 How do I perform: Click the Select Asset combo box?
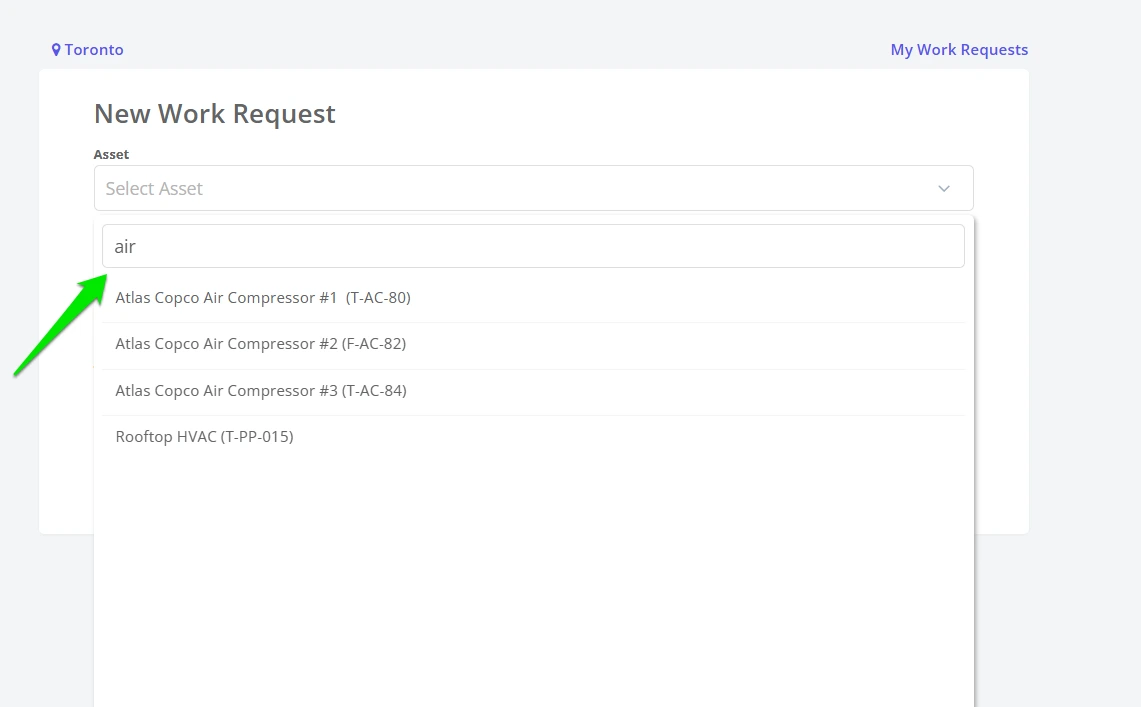(x=533, y=188)
